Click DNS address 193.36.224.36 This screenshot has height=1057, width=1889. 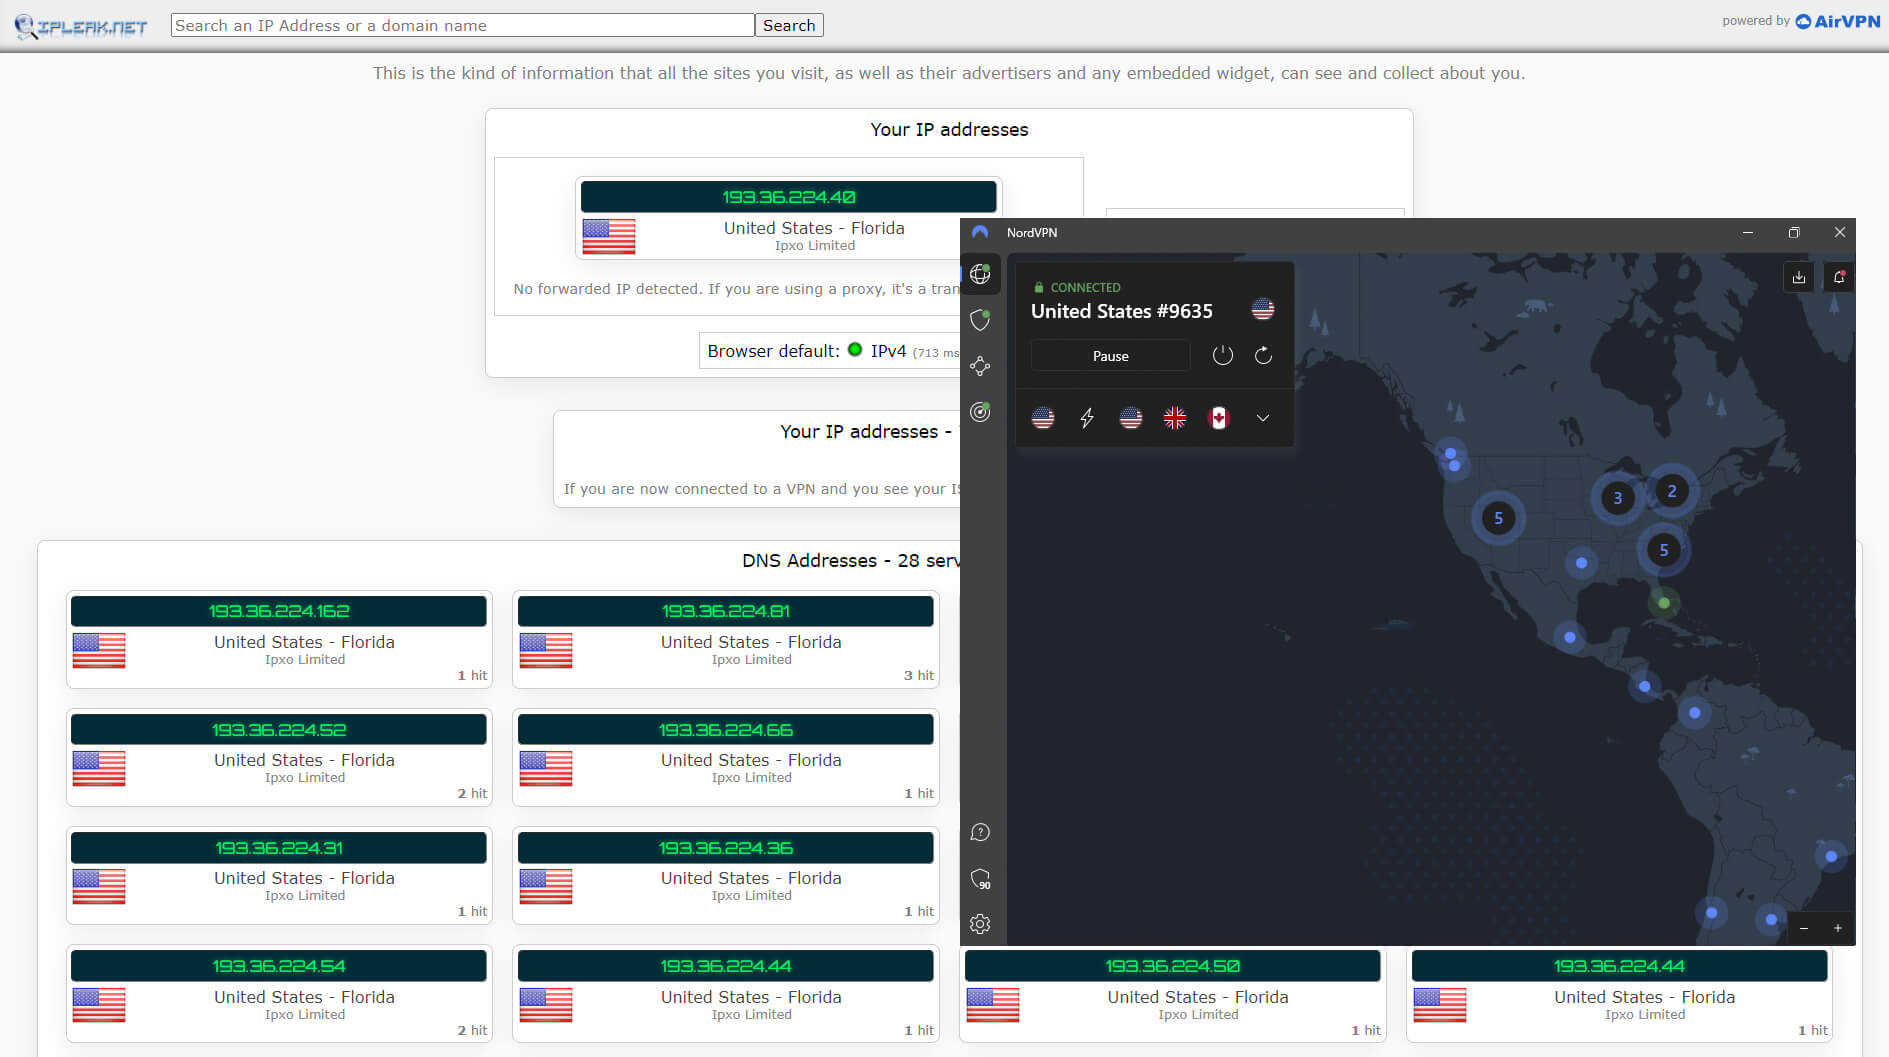pyautogui.click(x=726, y=848)
